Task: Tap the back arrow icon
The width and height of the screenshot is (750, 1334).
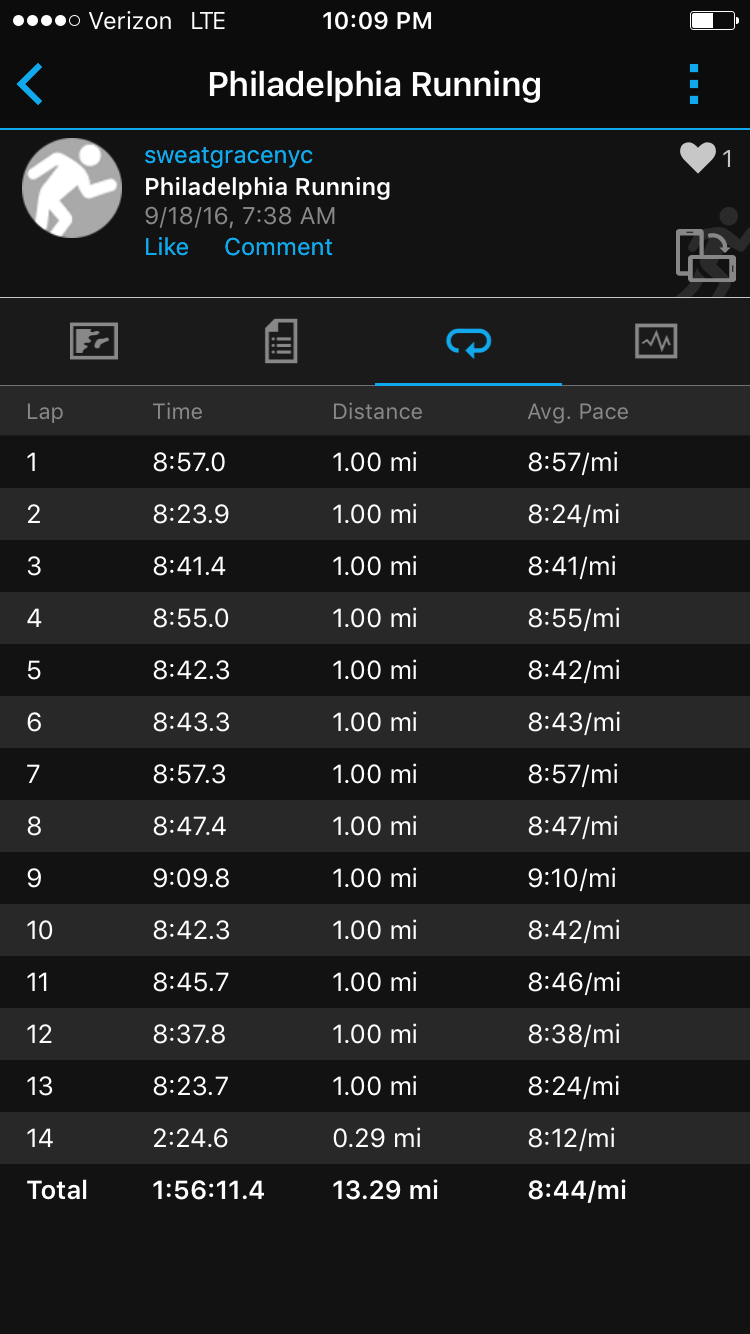Action: [x=30, y=85]
